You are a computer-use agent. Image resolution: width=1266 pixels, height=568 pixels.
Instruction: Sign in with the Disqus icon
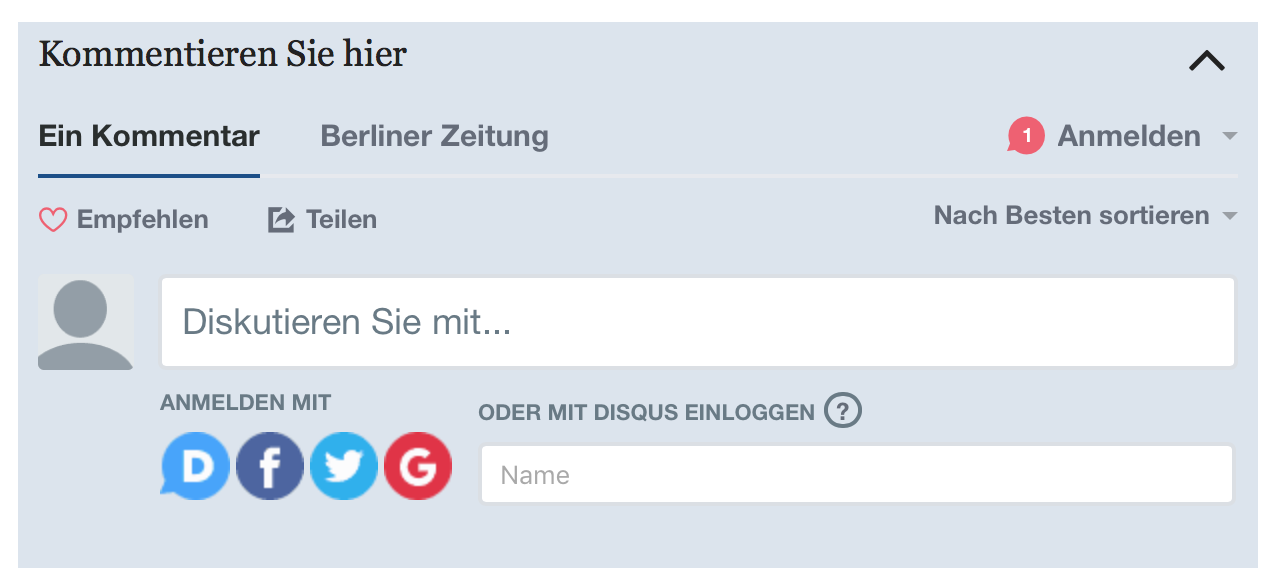click(x=196, y=466)
